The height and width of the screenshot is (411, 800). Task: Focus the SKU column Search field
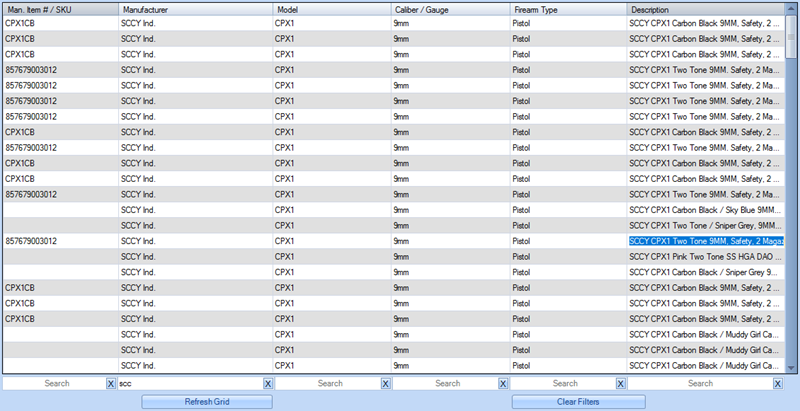tap(55, 383)
